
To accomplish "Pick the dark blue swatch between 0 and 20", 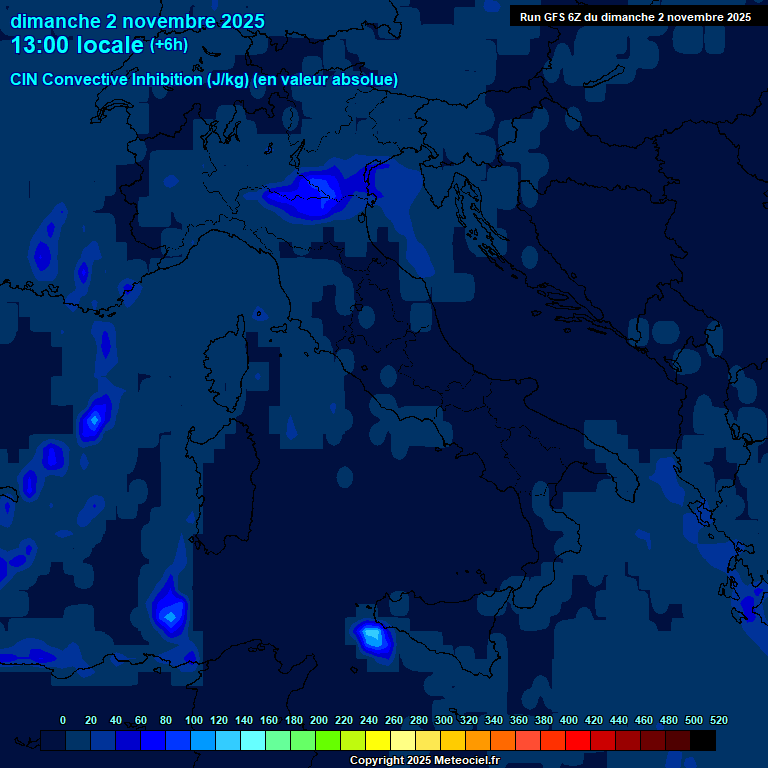I will [77, 740].
